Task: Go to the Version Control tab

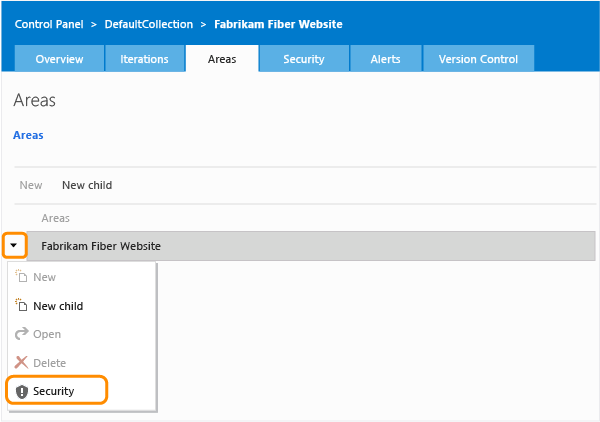Action: click(478, 59)
